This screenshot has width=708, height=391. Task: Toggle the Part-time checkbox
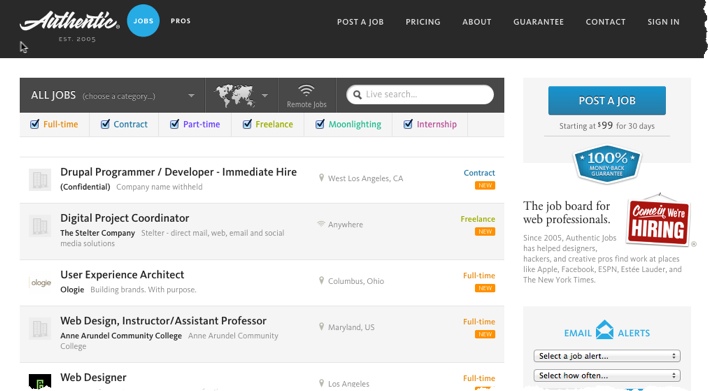click(x=174, y=124)
